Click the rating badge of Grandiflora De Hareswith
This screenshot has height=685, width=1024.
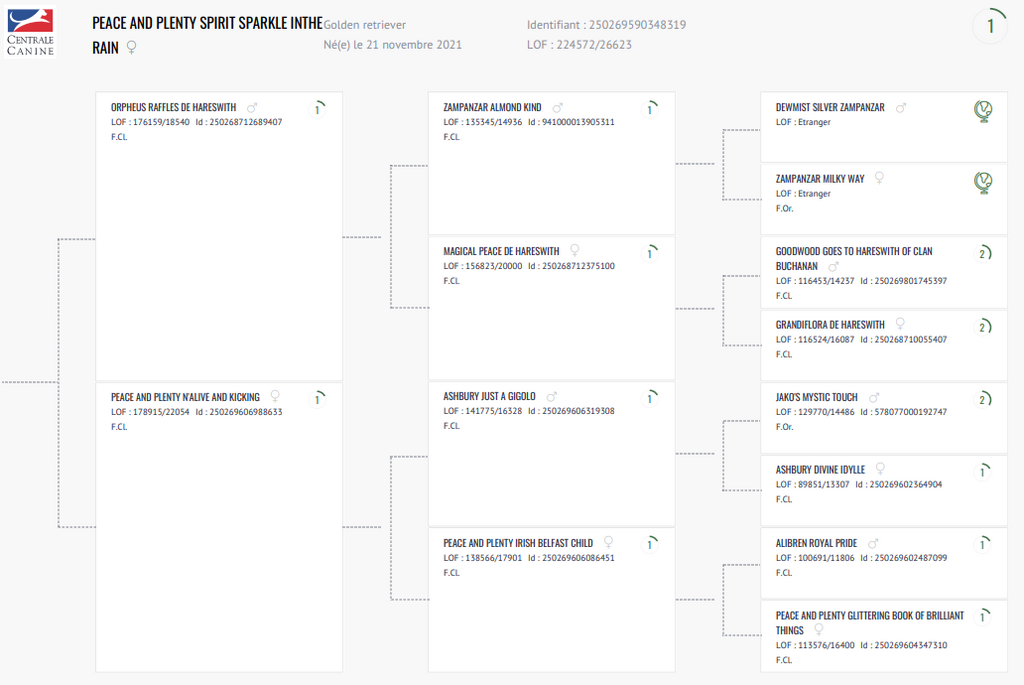982,327
